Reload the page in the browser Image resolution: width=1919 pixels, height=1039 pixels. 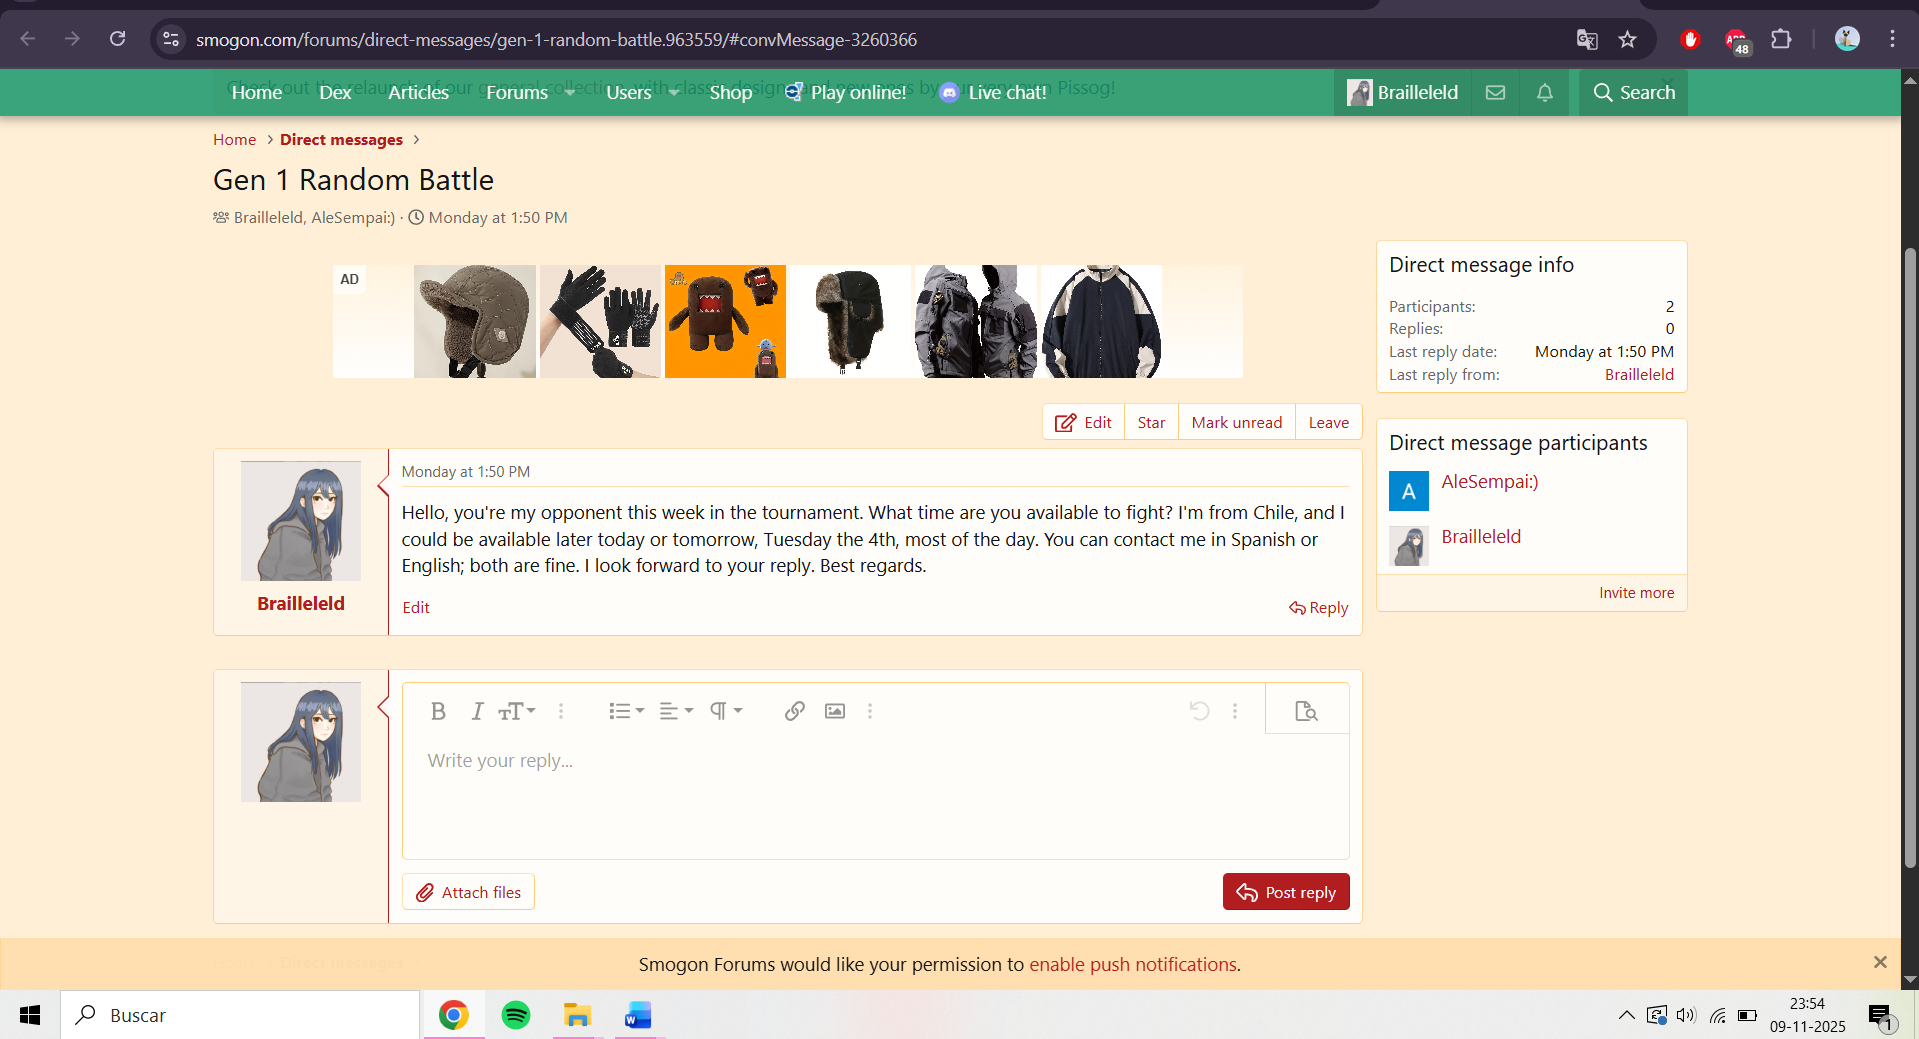[x=117, y=39]
